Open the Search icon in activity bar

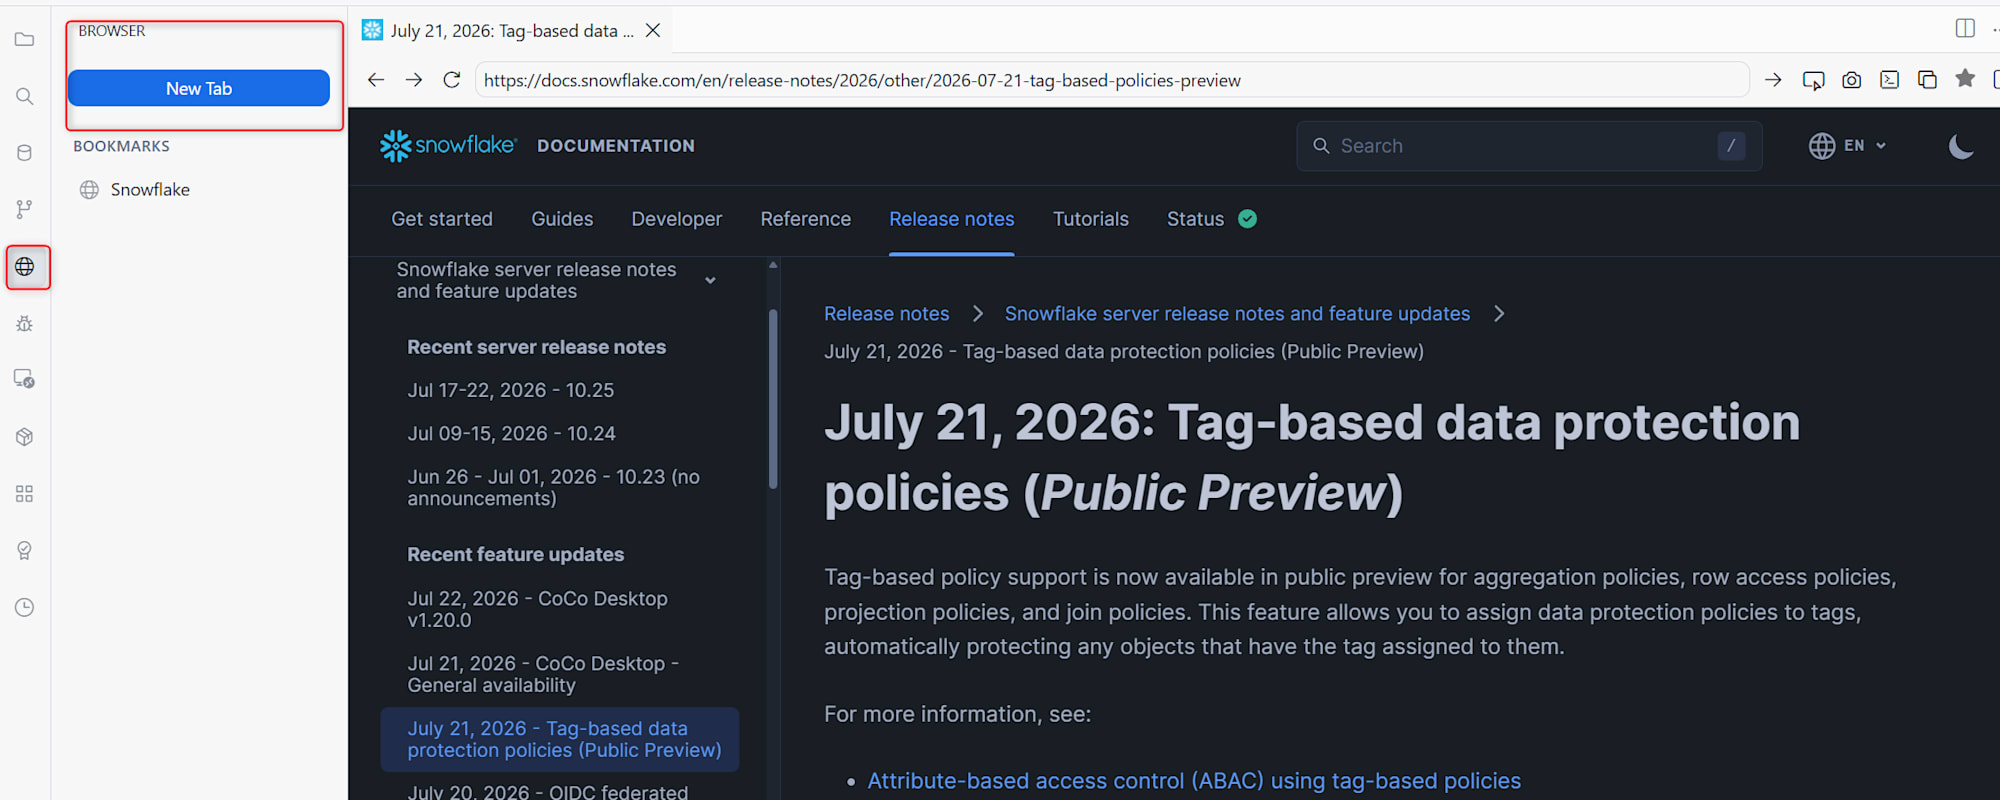point(25,96)
